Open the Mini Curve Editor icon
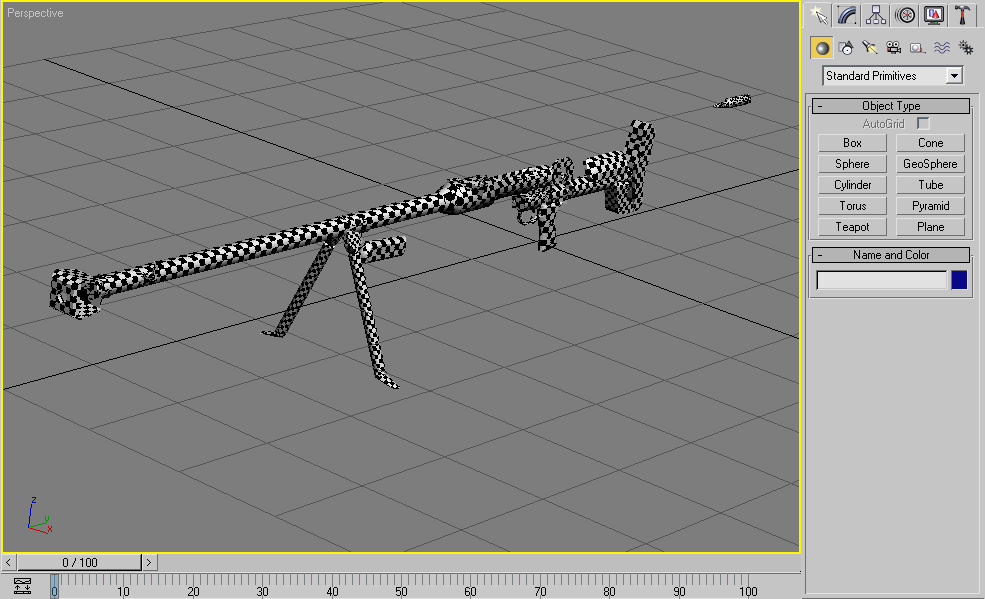 [x=23, y=586]
